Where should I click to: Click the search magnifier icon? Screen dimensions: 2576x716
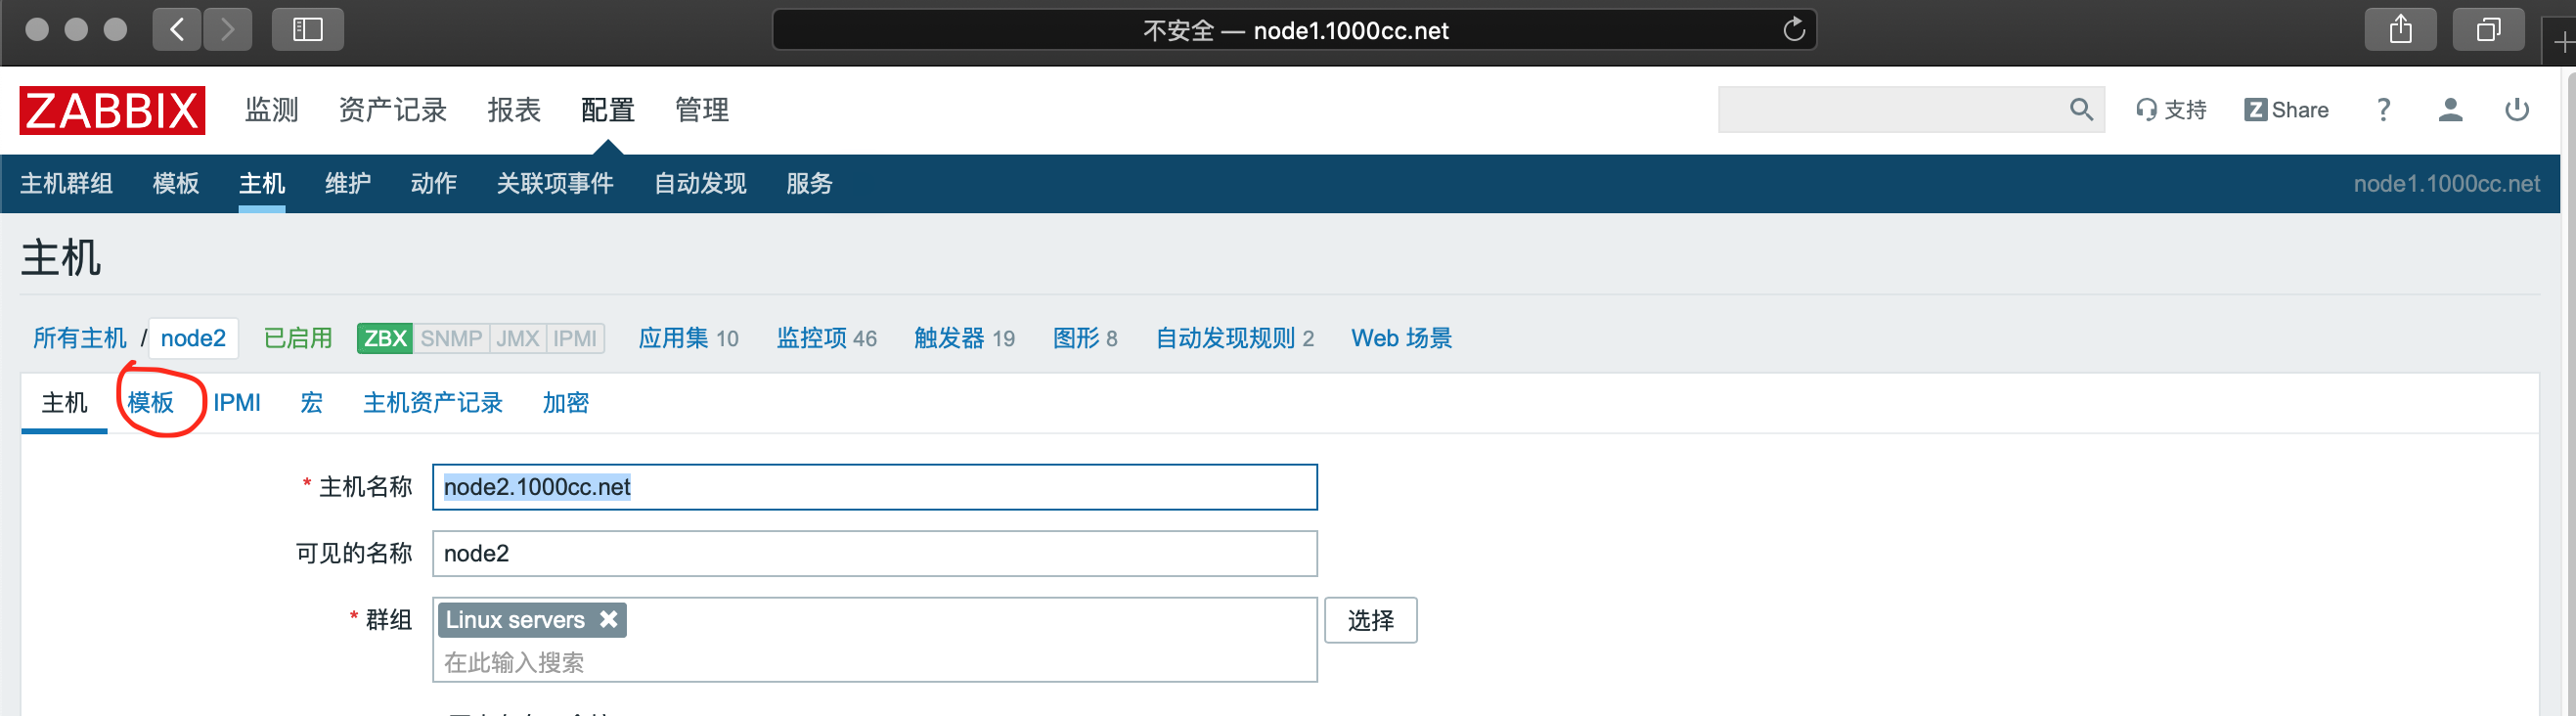(x=2080, y=110)
